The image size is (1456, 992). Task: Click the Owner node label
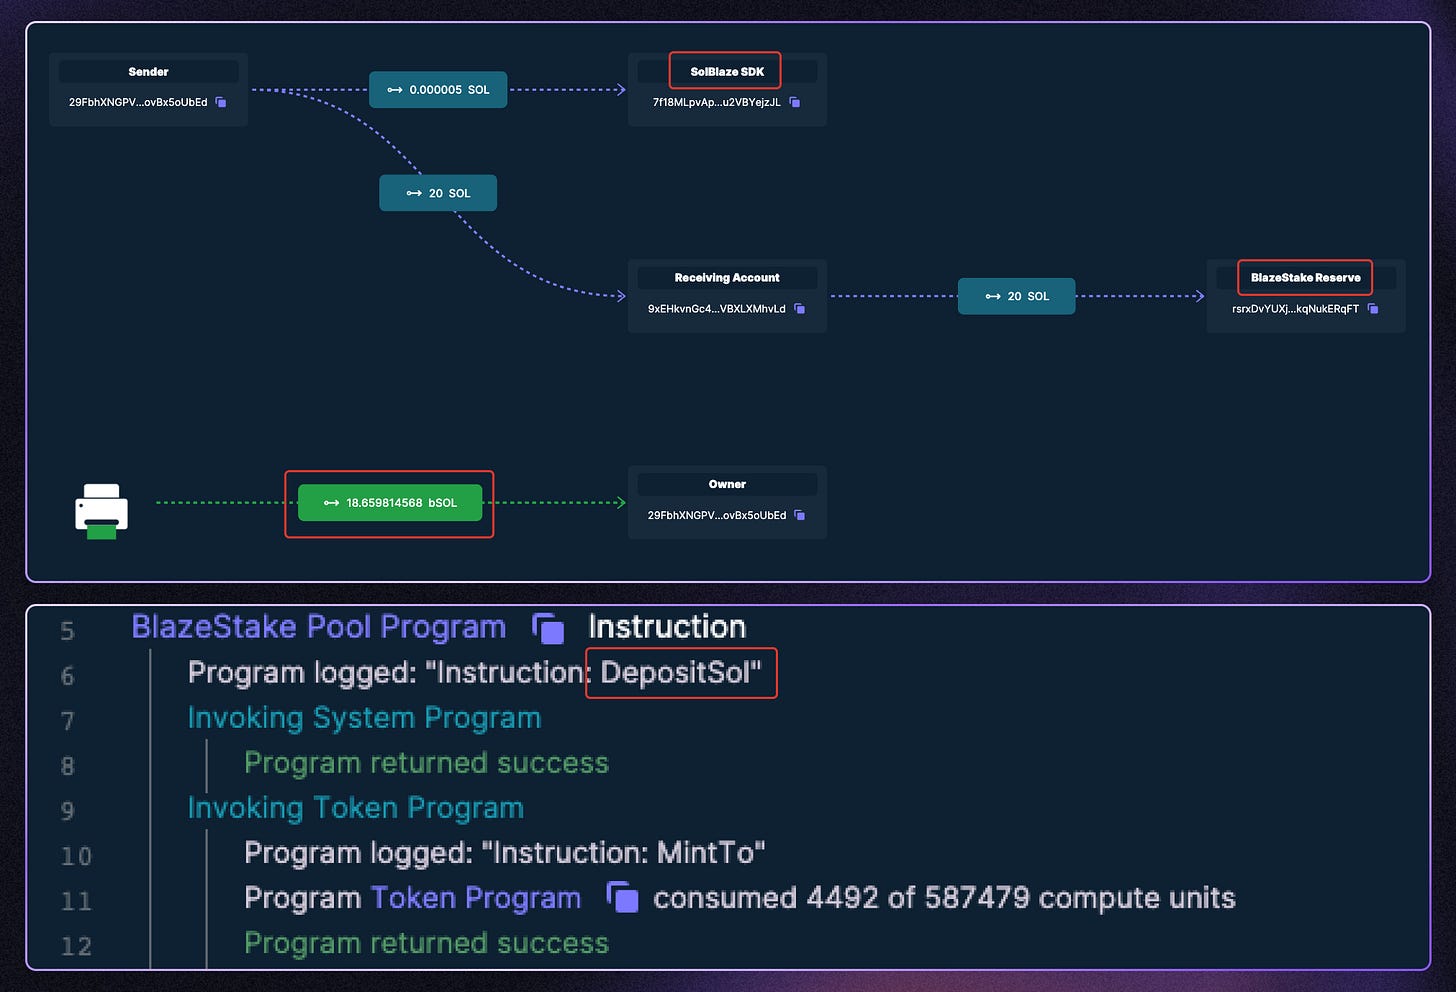(727, 484)
